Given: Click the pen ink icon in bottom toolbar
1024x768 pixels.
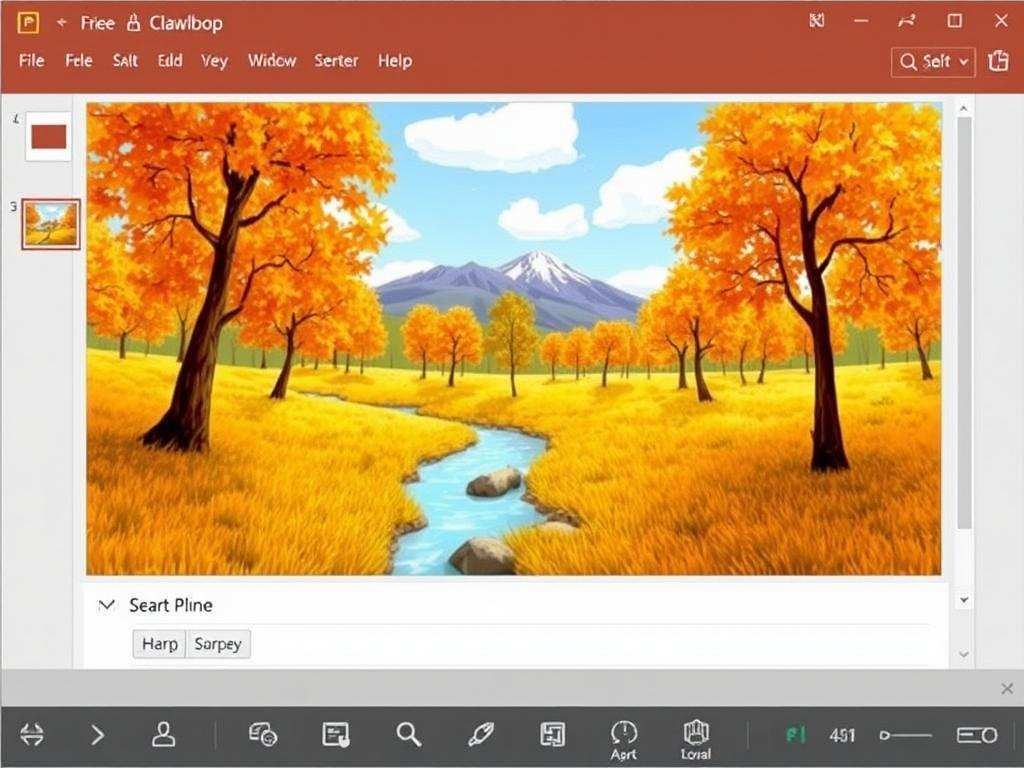Looking at the screenshot, I should [481, 735].
